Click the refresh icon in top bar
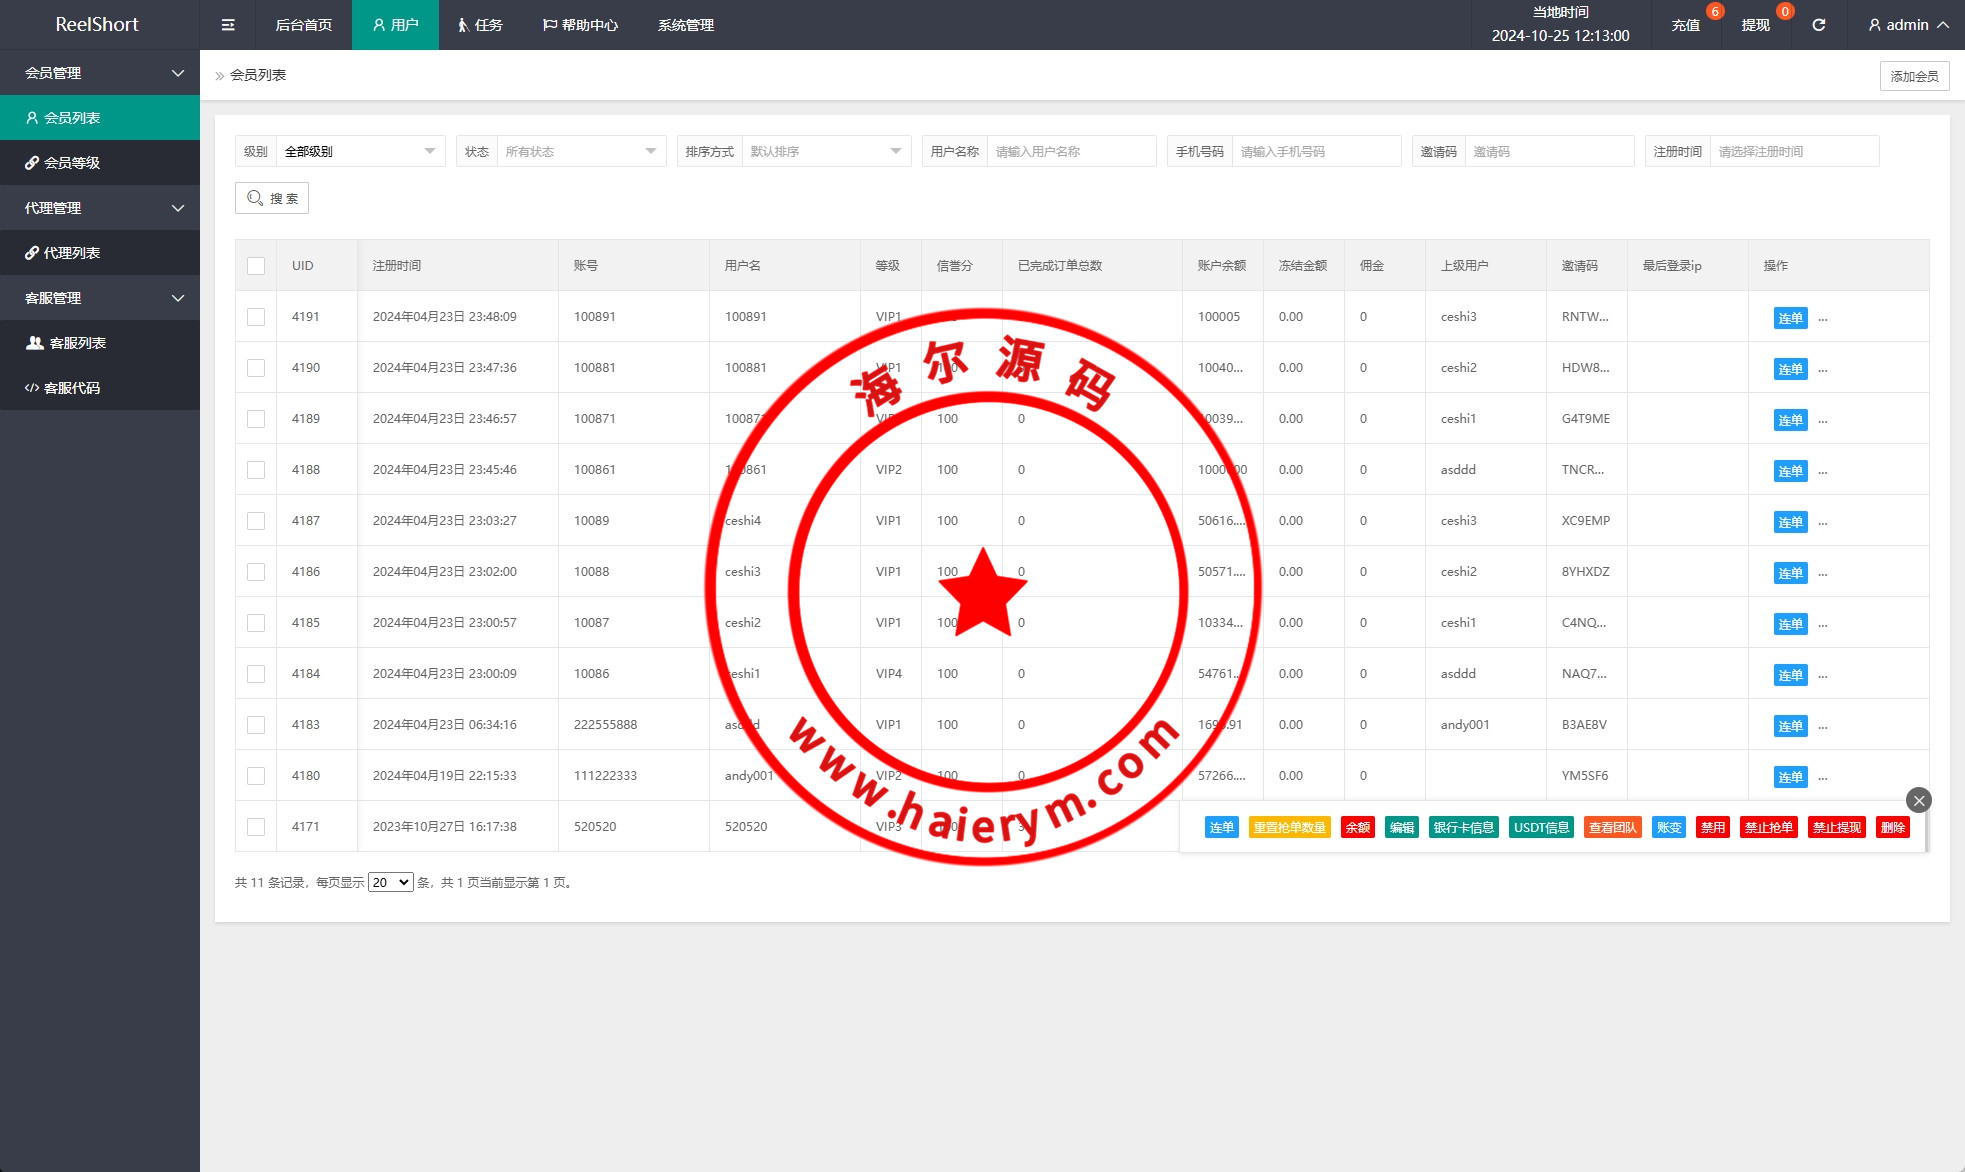The image size is (1965, 1172). (1818, 25)
